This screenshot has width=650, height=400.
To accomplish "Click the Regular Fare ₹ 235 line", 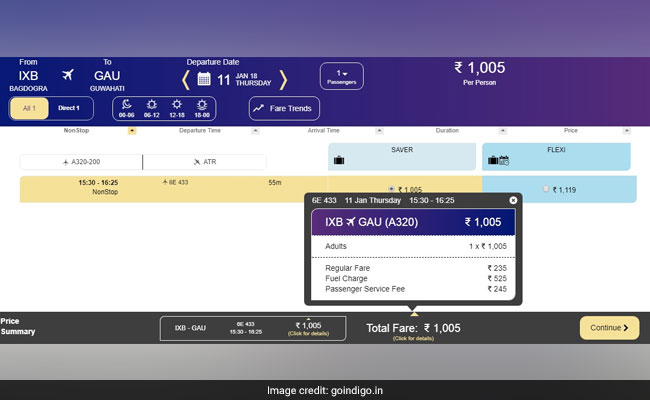I will [416, 268].
